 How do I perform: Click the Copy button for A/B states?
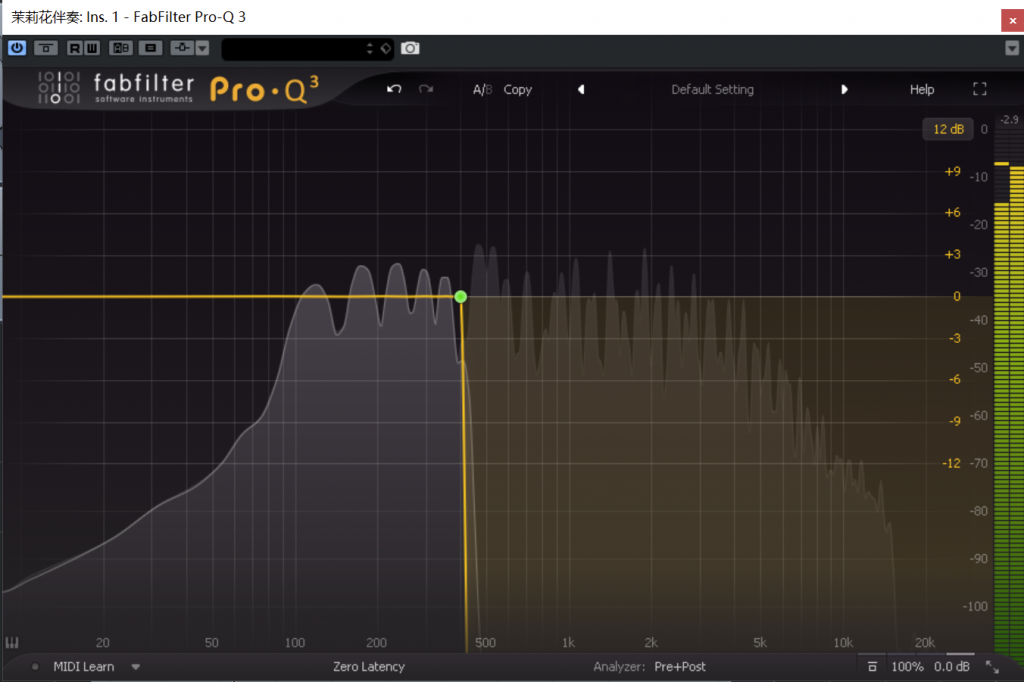(517, 89)
